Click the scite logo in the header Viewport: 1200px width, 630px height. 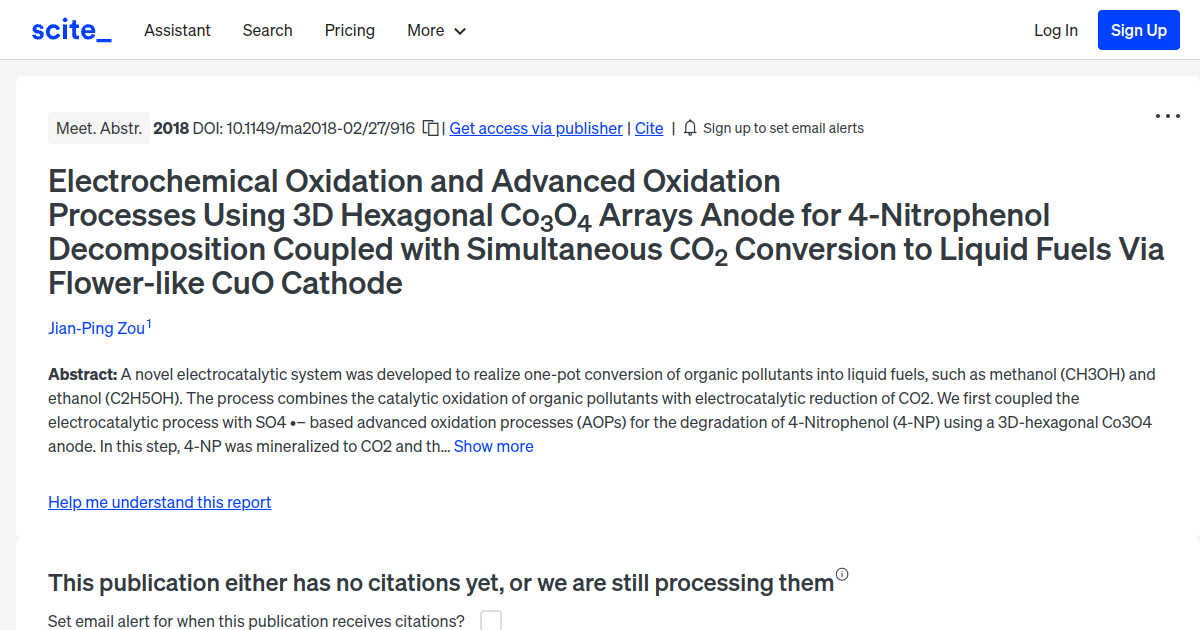tap(71, 29)
